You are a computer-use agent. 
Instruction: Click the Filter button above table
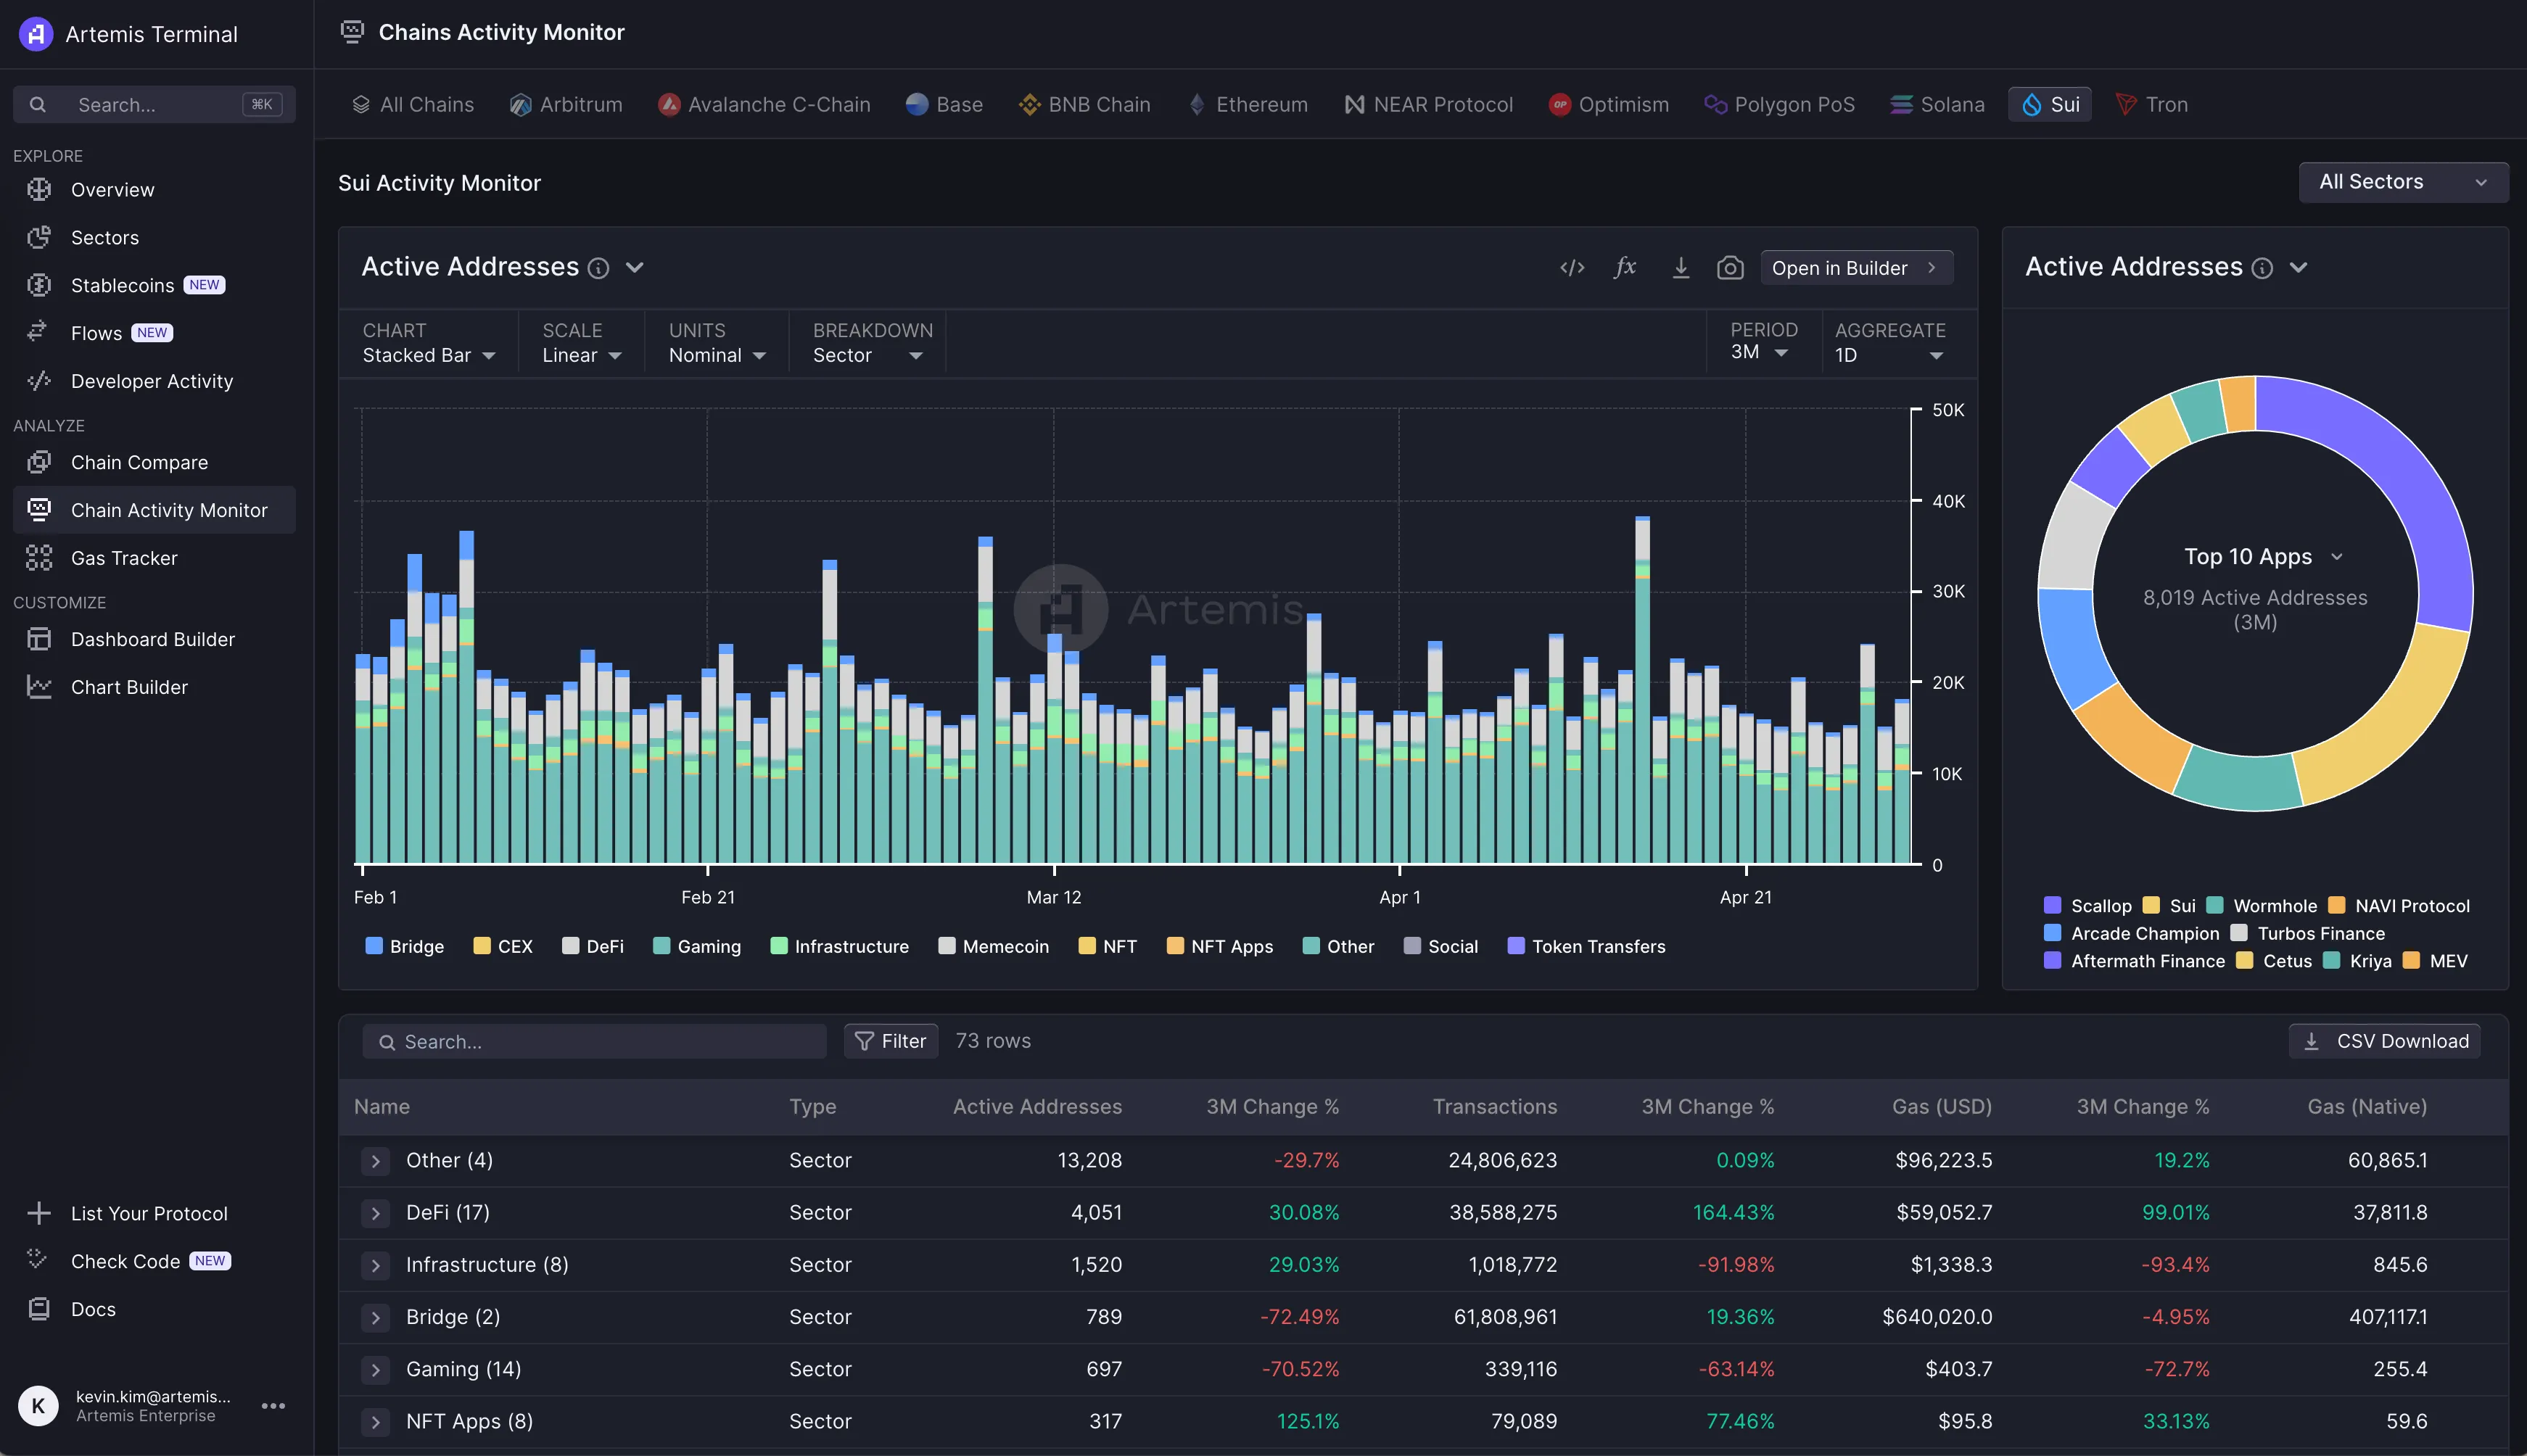click(890, 1041)
